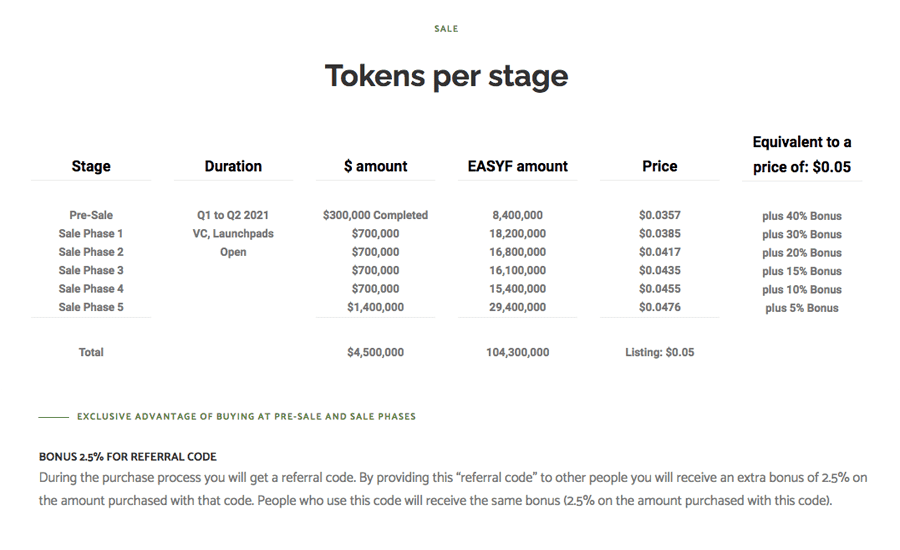Click the $0.0417 price cell
The image size is (900, 550).
(x=660, y=252)
